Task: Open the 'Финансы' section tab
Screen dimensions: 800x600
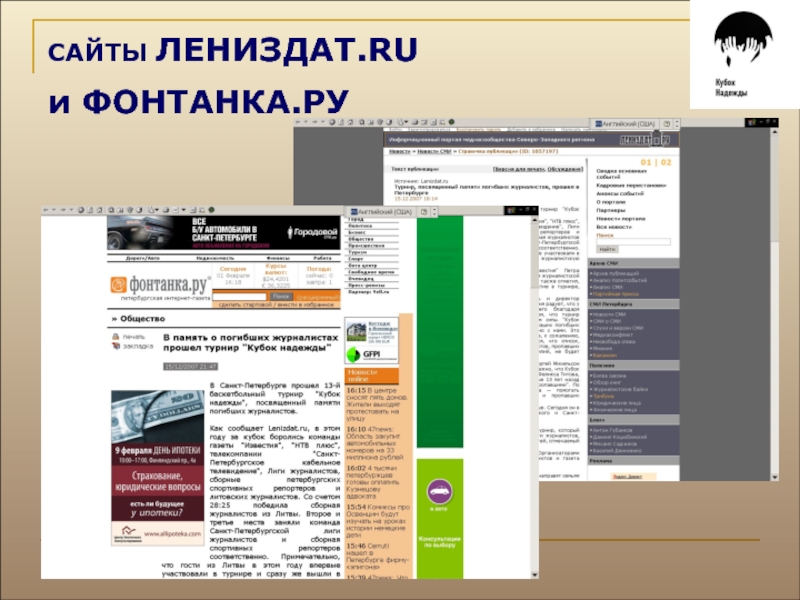Action: click(x=278, y=258)
